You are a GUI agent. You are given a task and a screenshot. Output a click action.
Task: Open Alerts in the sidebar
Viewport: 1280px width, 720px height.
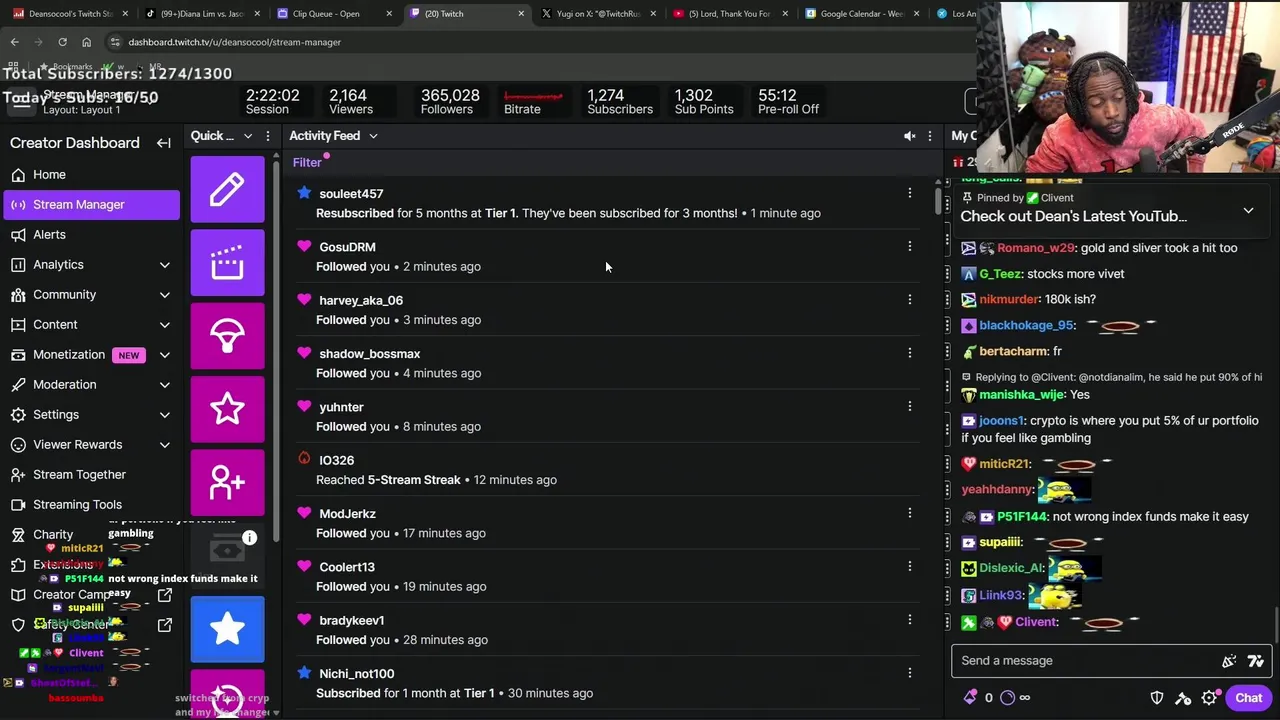pyautogui.click(x=91, y=234)
